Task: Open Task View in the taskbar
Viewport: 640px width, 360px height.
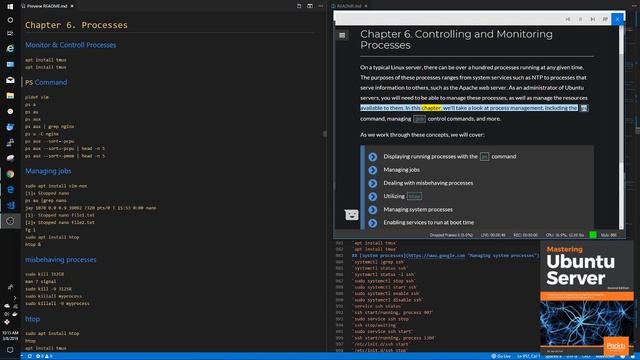Action: click(x=10, y=33)
